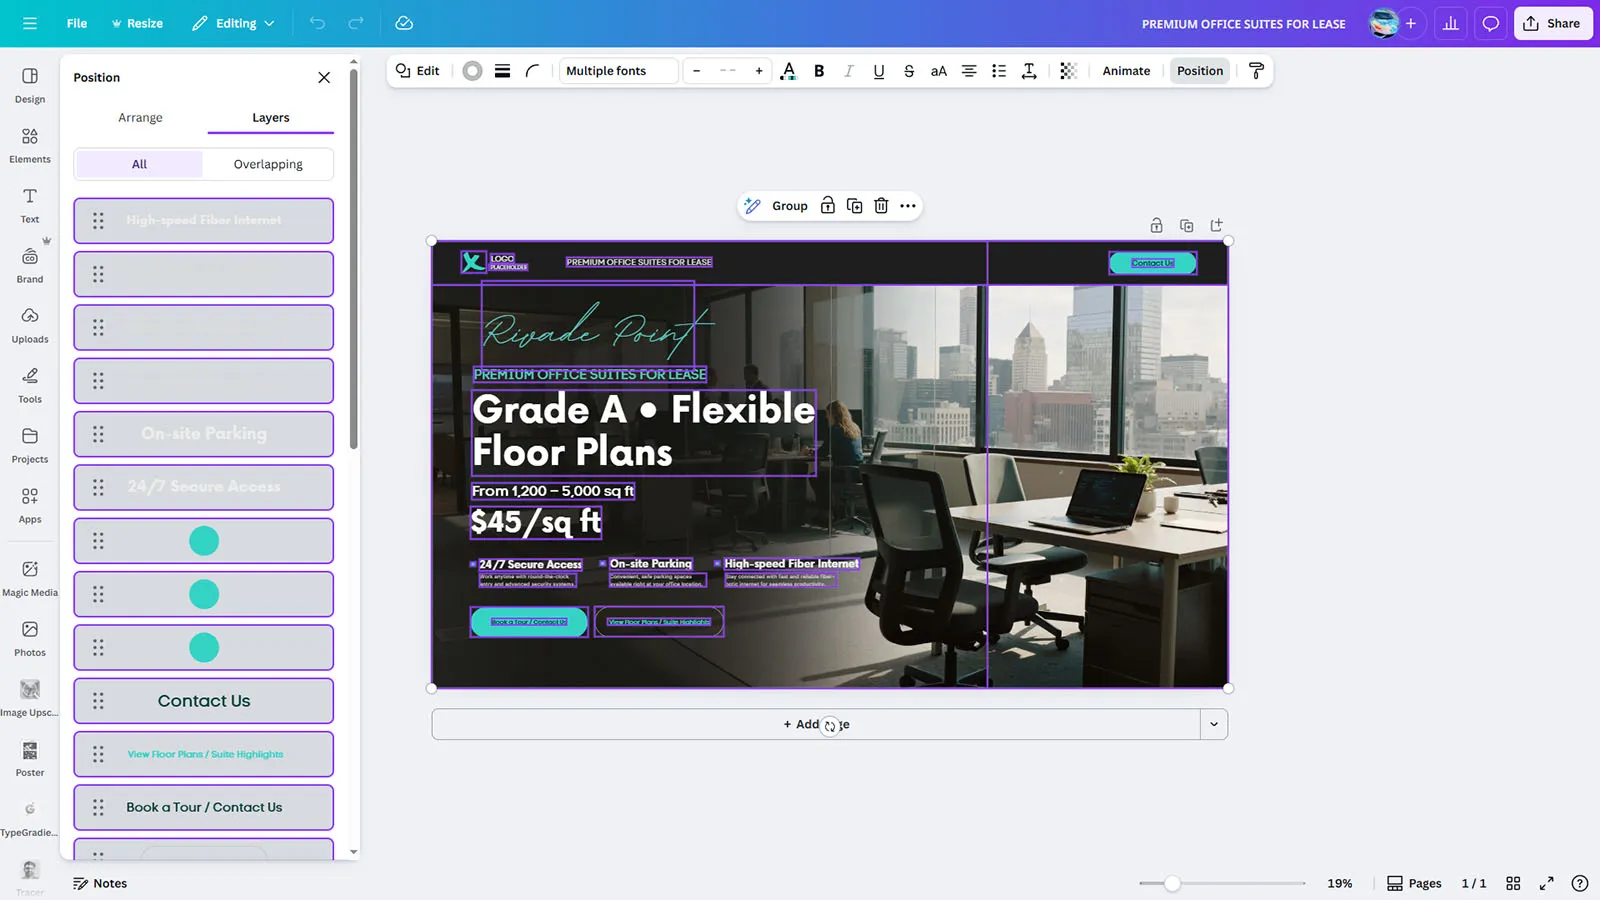Toggle underline text formatting
This screenshot has width=1600, height=900.
[x=878, y=71]
